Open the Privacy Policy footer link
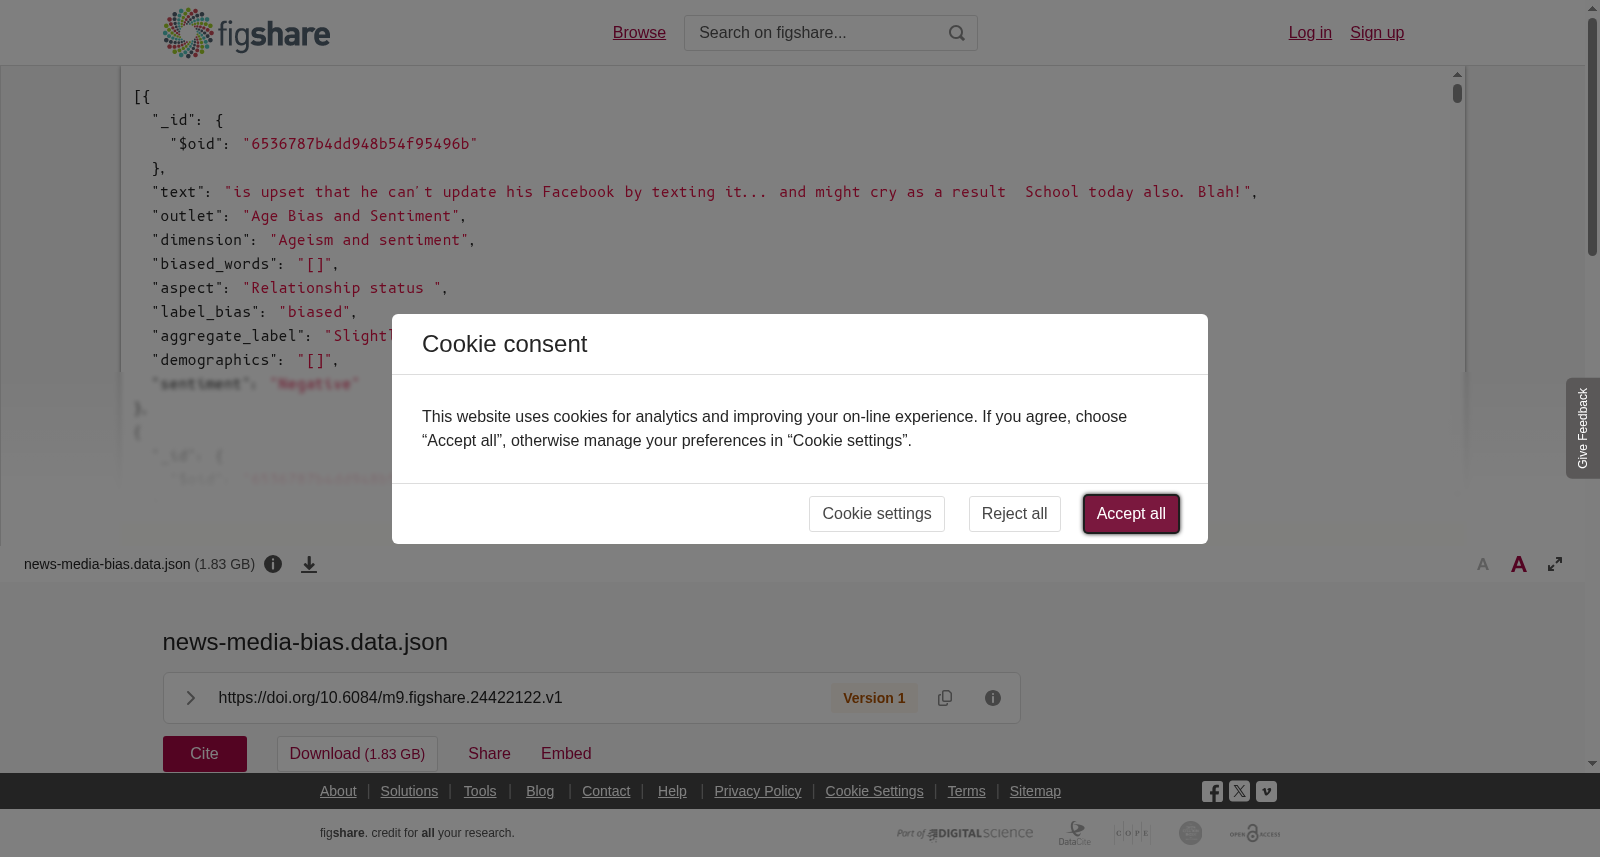Image resolution: width=1600 pixels, height=857 pixels. (x=758, y=791)
